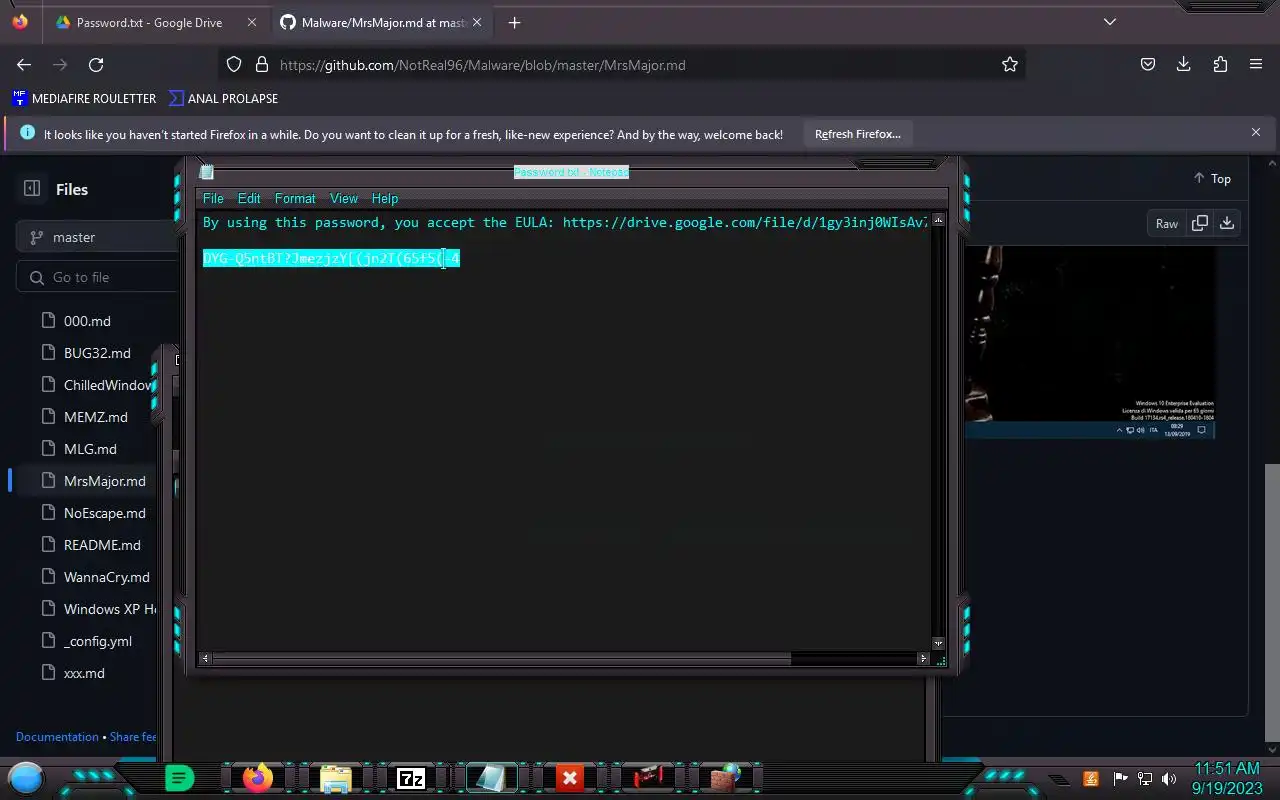Viewport: 1280px width, 800px height.
Task: Jump to Top of GitHub file
Action: [1212, 178]
